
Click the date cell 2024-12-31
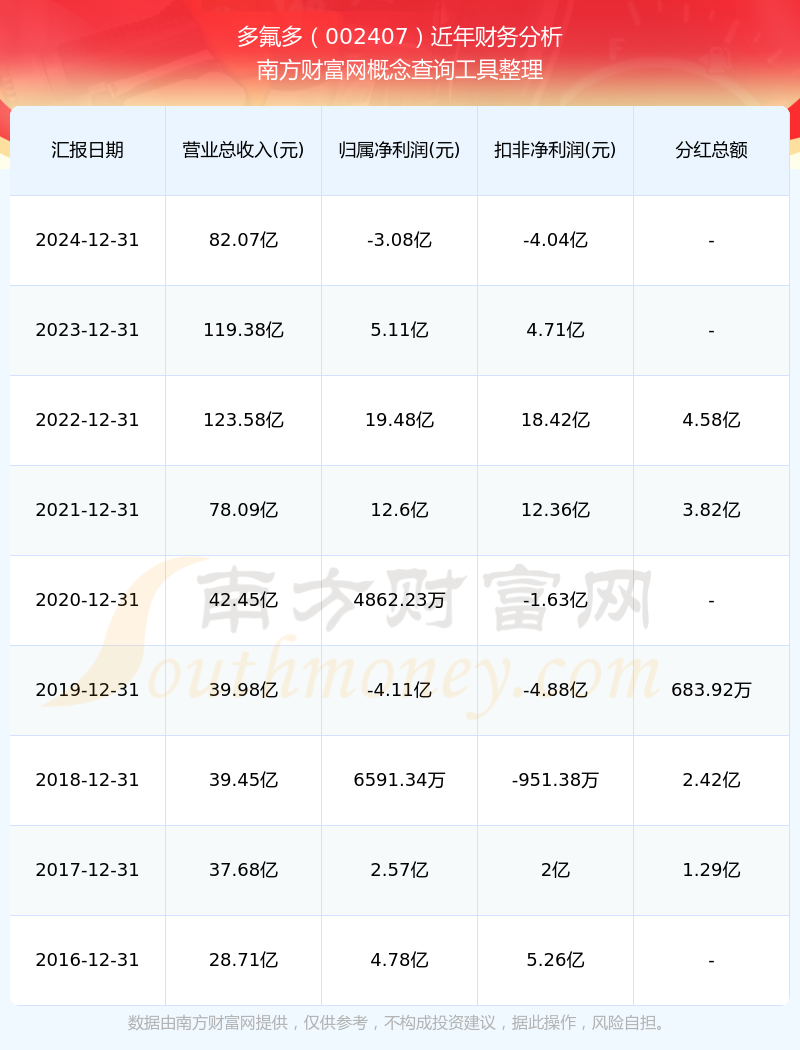[88, 240]
